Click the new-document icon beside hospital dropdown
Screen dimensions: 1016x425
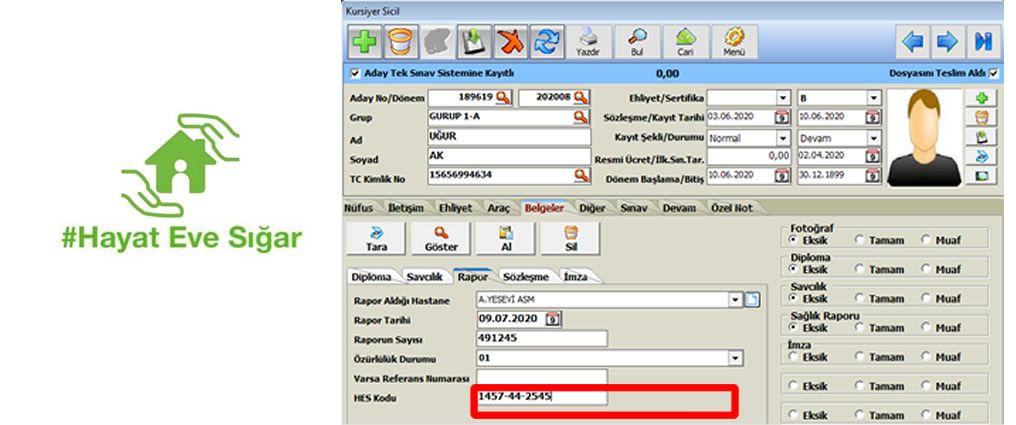click(752, 300)
